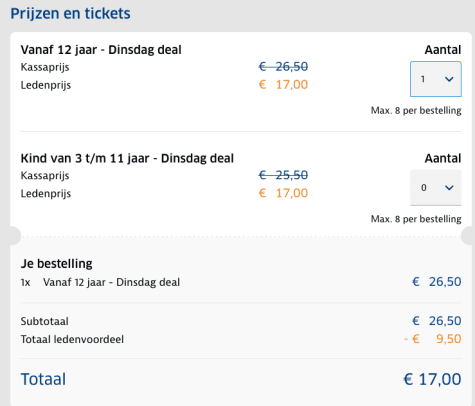Screen dimensions: 475x406
Task: Select the Kind van 3 t/m 11 jaar title
Action: point(127,158)
